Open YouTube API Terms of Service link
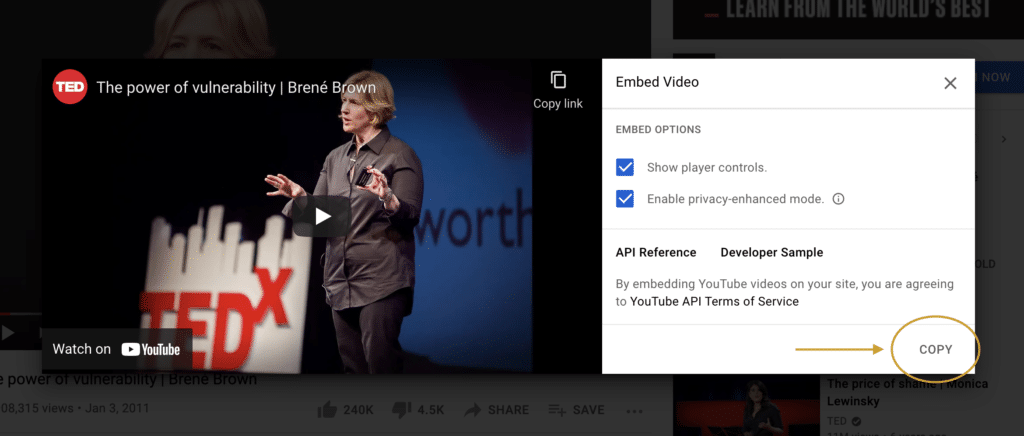The height and width of the screenshot is (436, 1024). click(714, 302)
